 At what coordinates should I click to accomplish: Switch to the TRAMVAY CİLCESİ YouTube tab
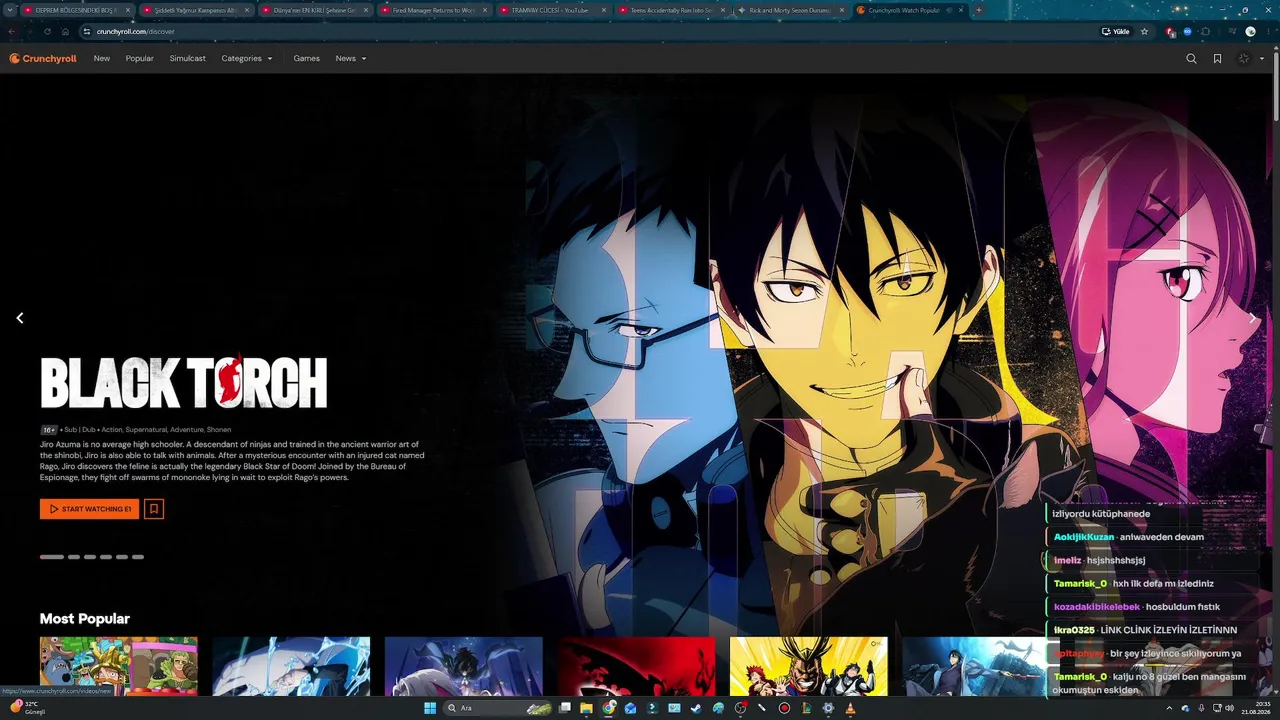pos(553,10)
